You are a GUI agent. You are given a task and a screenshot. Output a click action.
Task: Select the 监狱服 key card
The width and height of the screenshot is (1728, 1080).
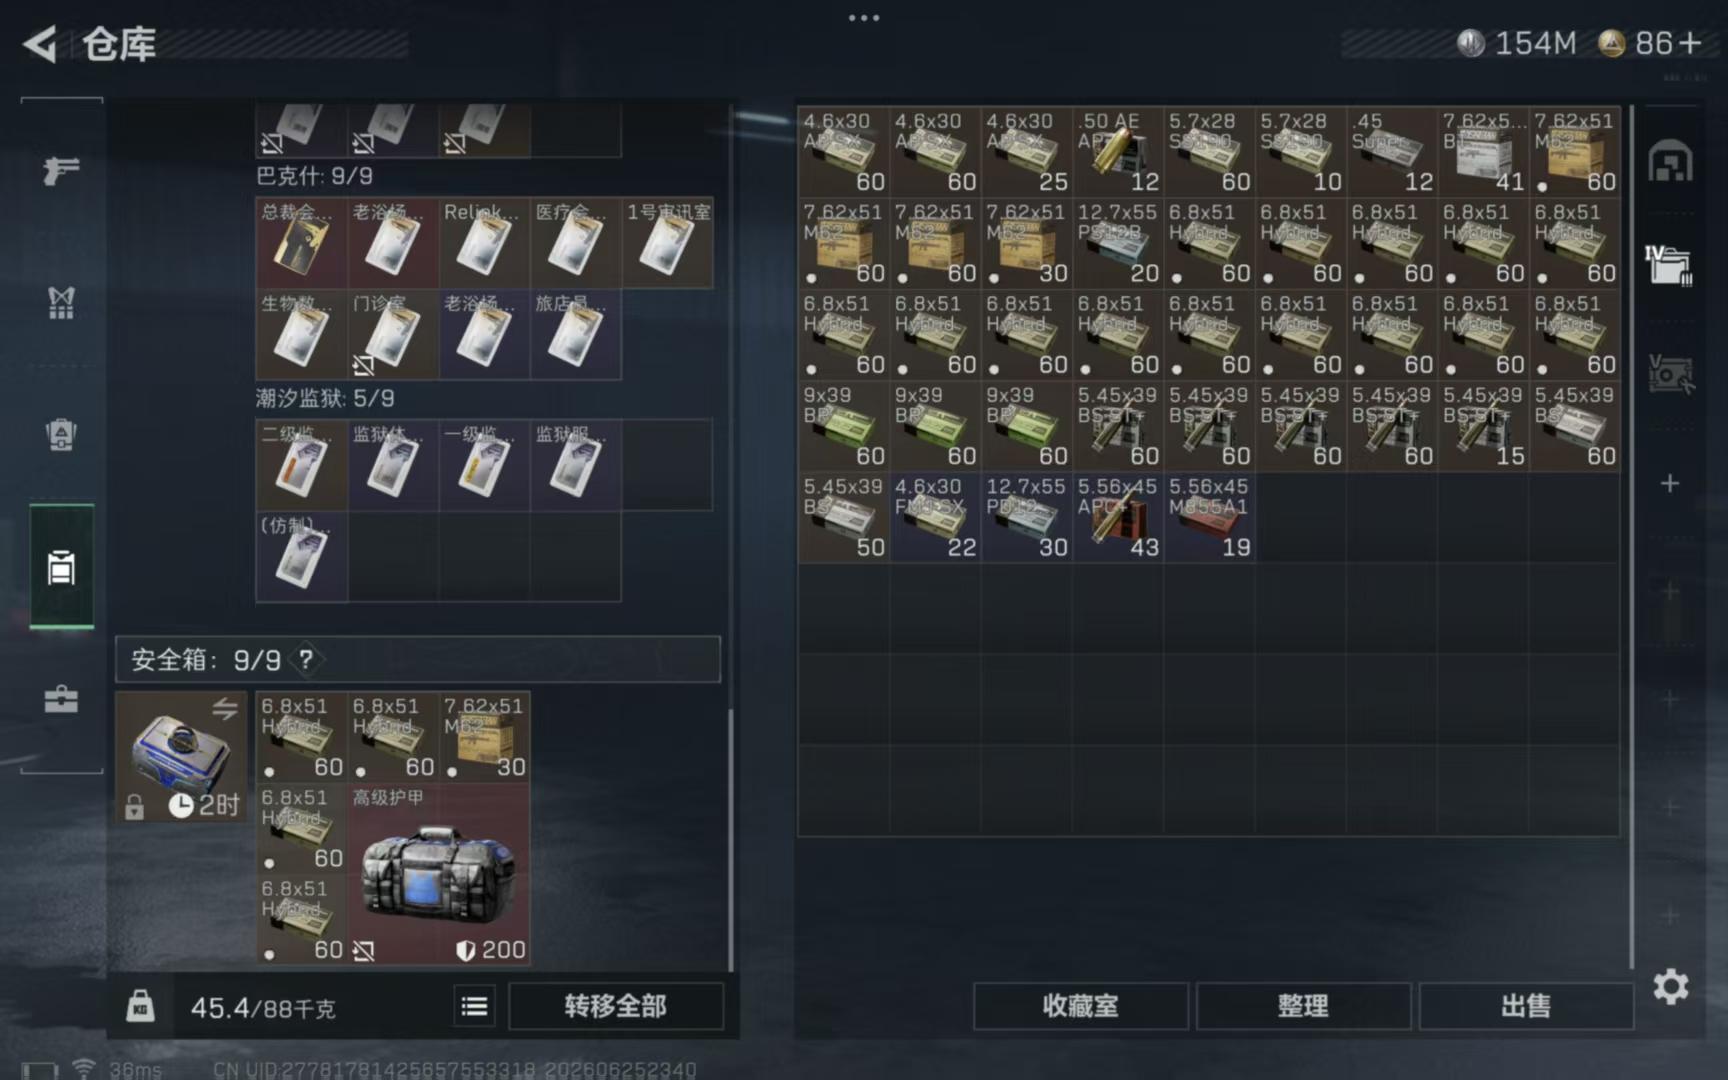tap(576, 465)
